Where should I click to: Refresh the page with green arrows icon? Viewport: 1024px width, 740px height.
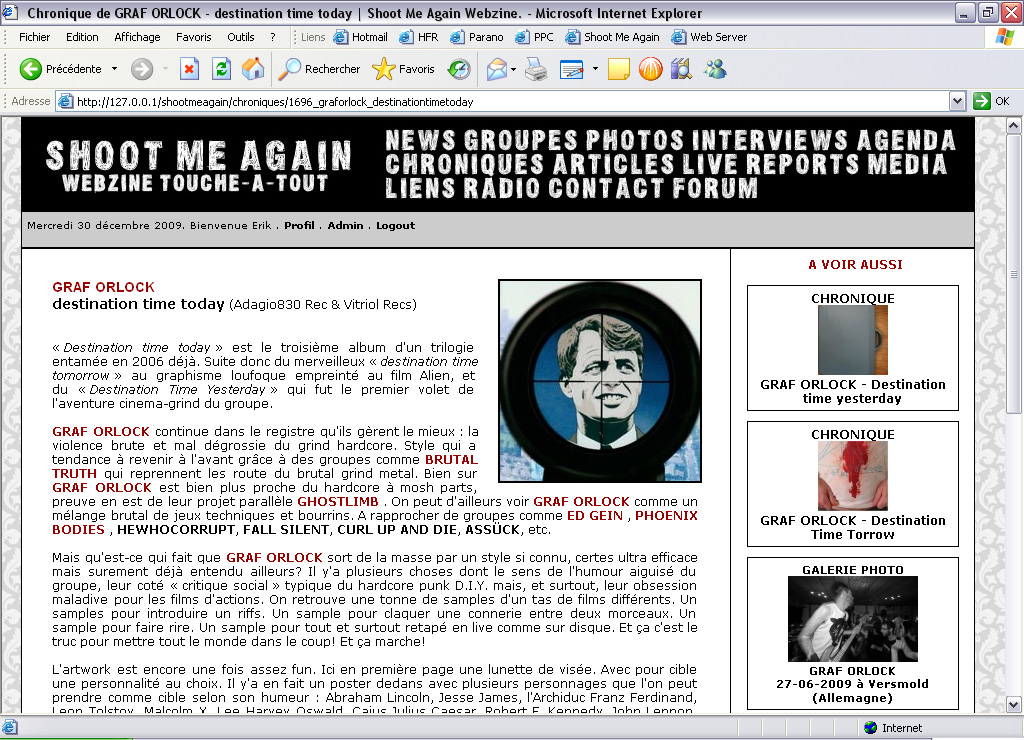click(221, 69)
